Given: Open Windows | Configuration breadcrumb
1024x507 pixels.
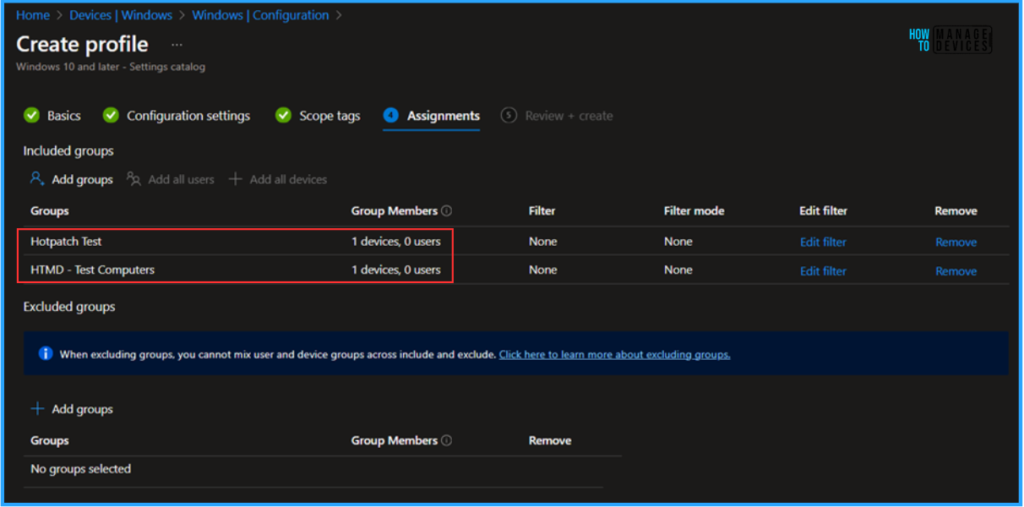Looking at the screenshot, I should (x=260, y=15).
